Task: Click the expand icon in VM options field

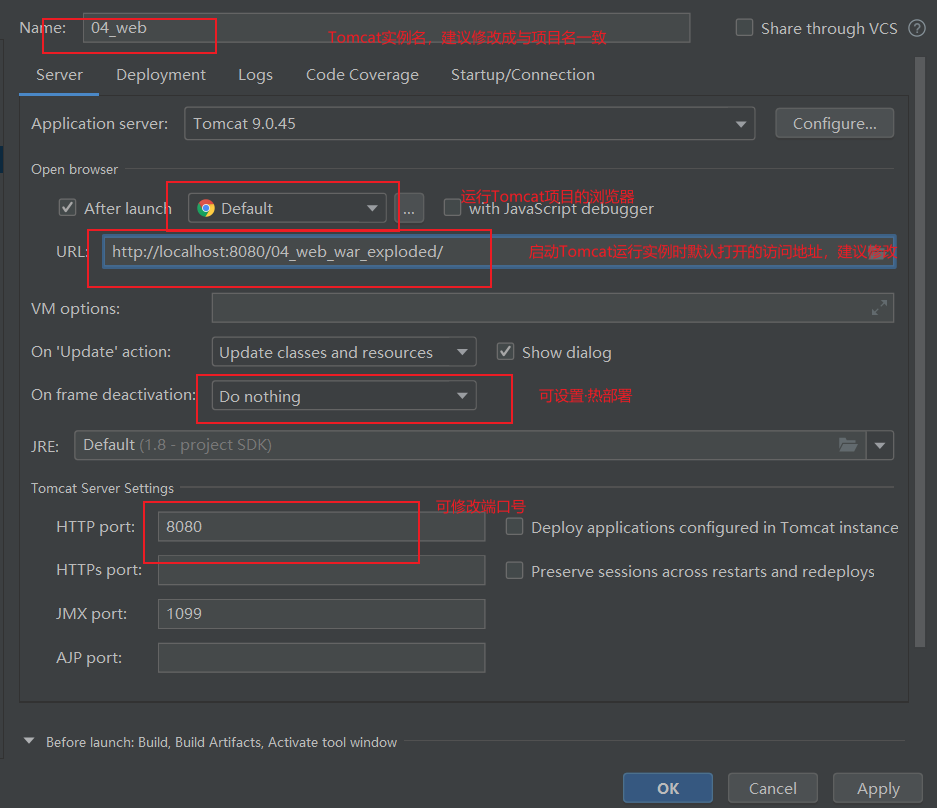Action: tap(879, 308)
